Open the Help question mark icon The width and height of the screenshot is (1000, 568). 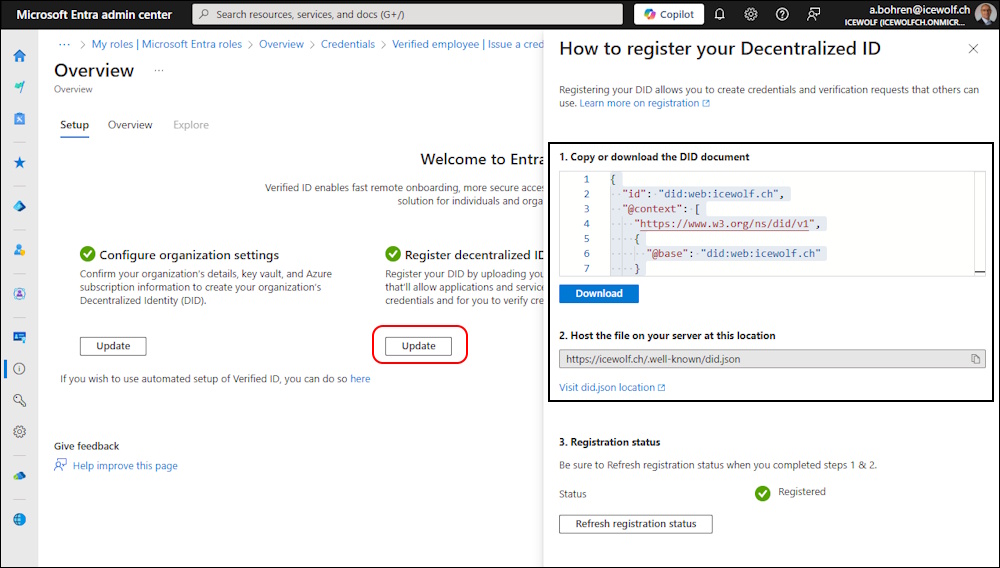point(782,14)
